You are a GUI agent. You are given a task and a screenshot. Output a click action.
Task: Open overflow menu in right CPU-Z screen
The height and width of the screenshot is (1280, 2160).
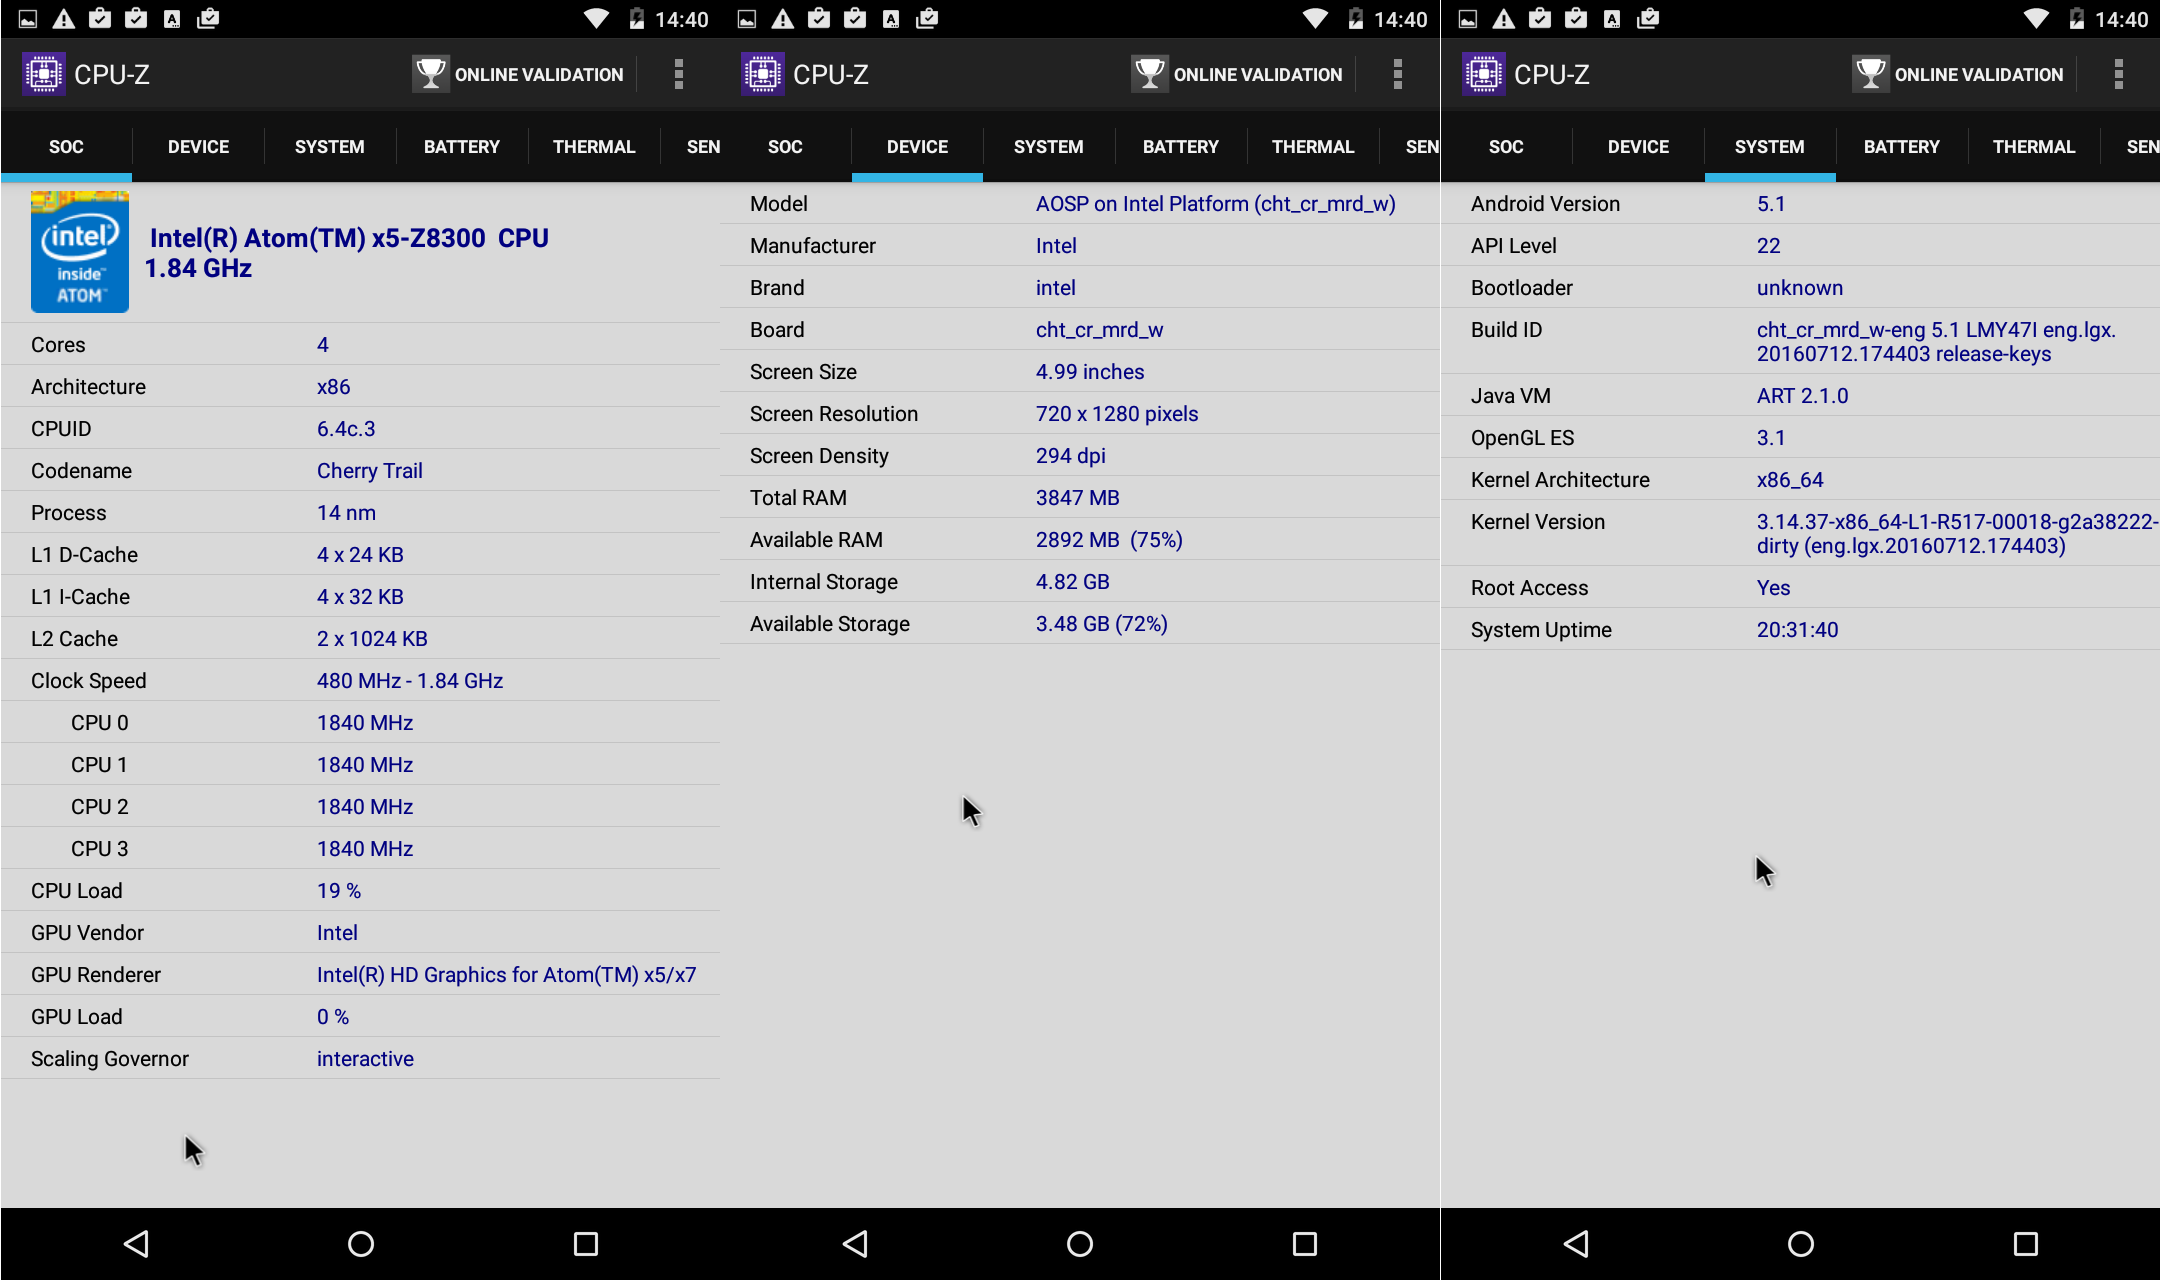tap(2119, 74)
